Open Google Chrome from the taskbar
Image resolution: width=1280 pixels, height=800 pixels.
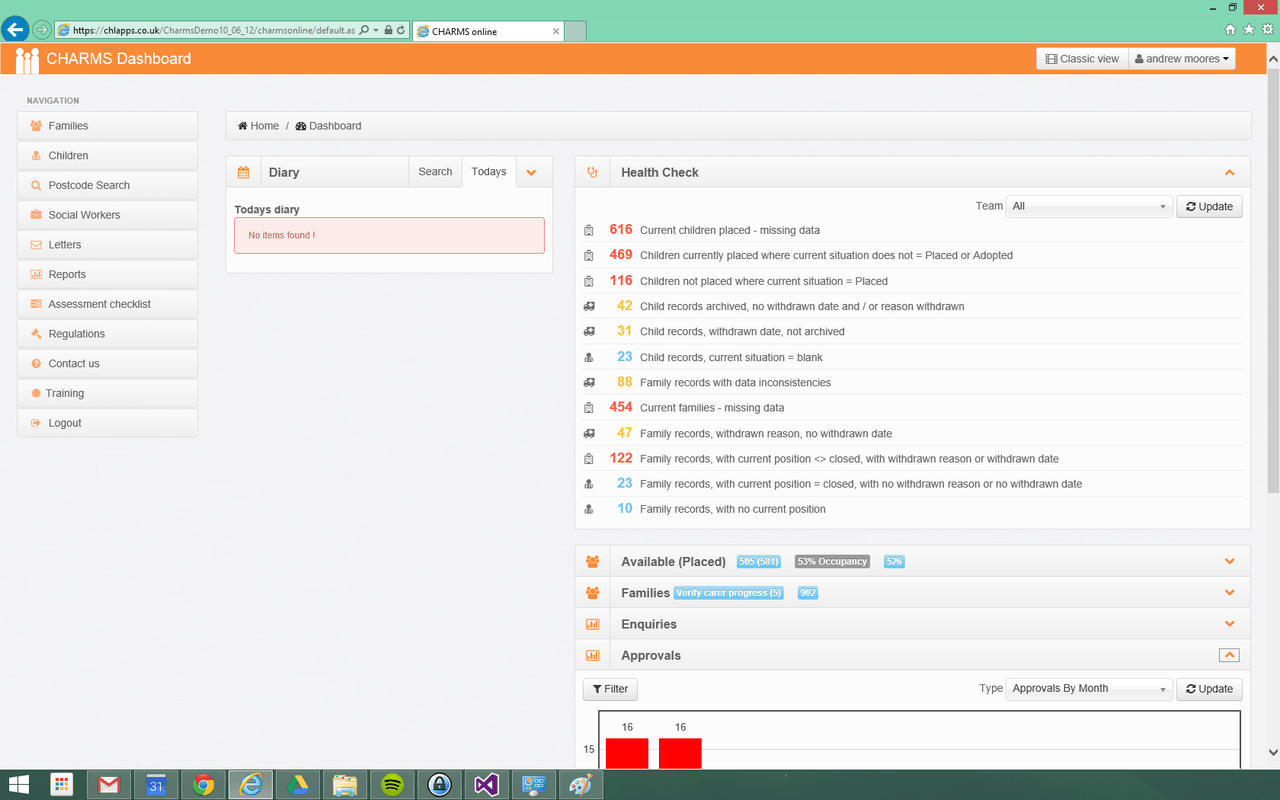204,785
